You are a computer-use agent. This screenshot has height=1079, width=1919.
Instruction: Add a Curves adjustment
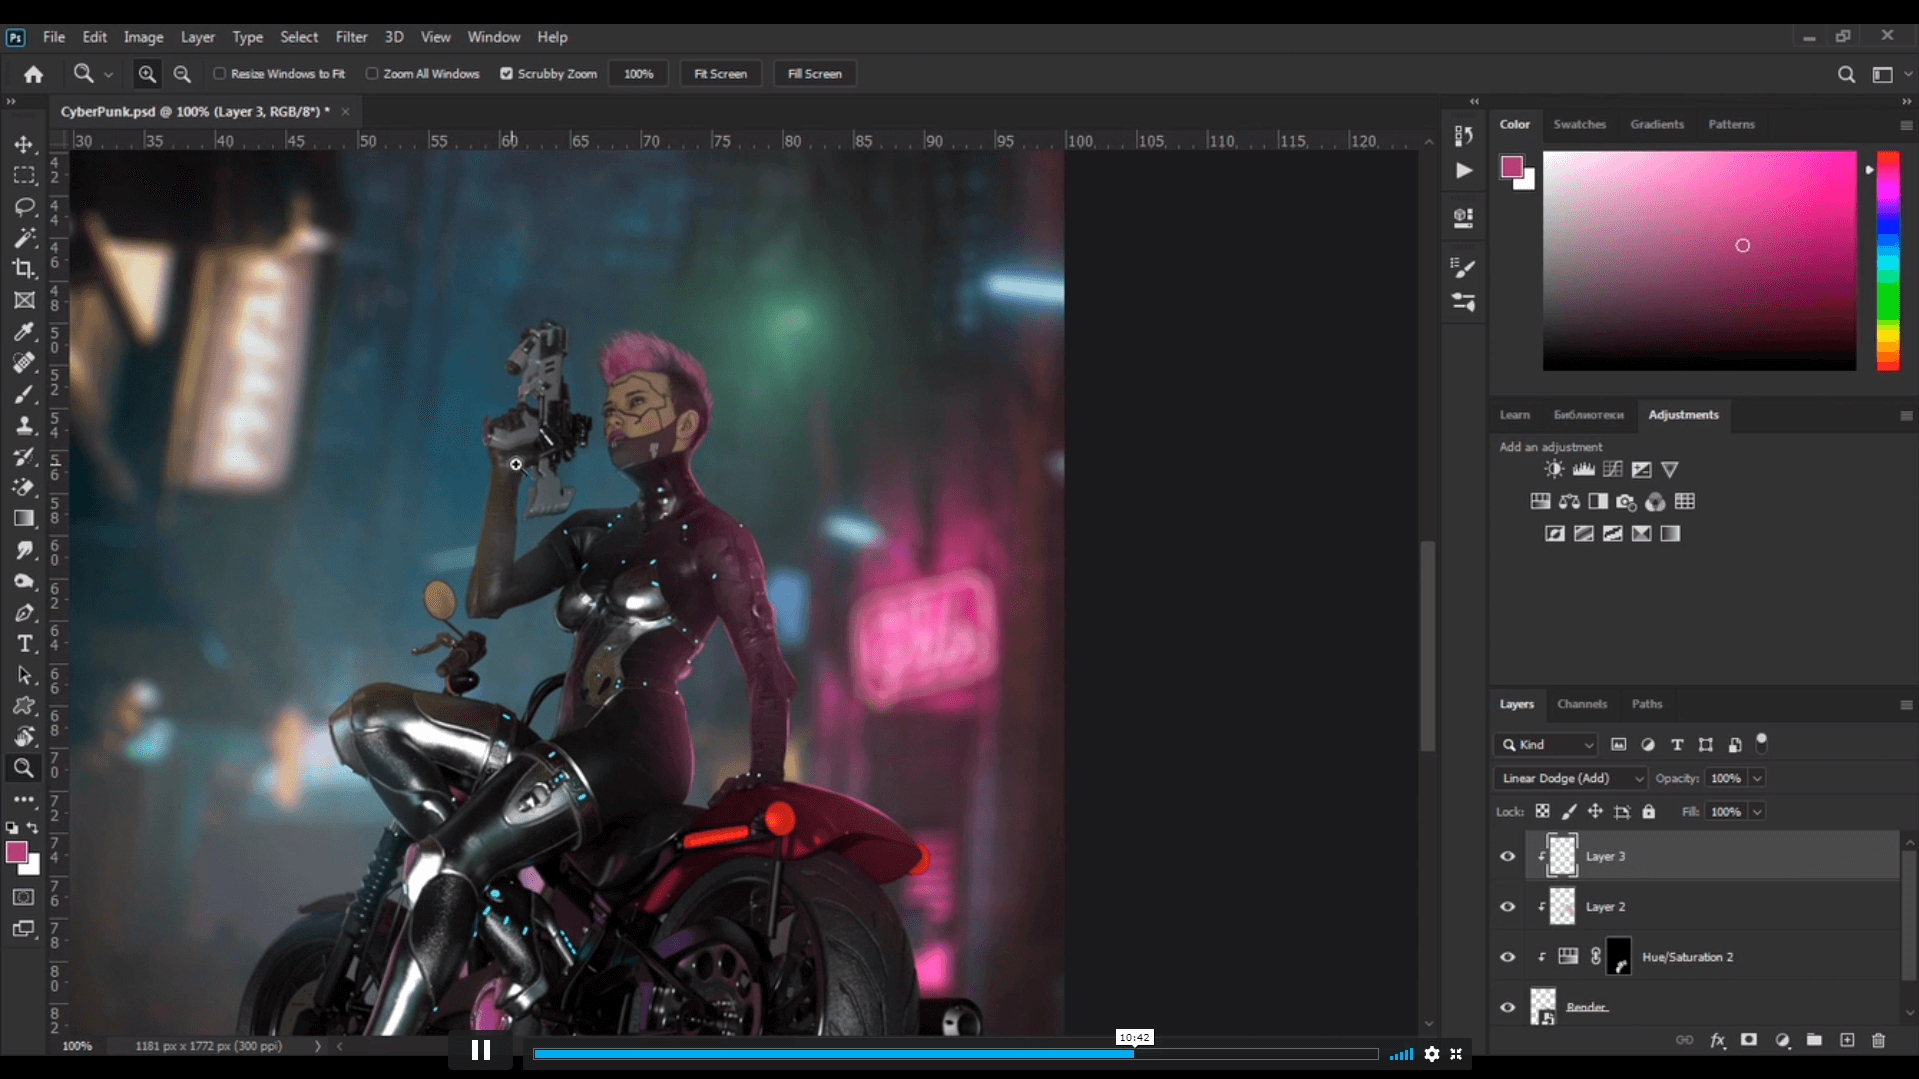(1612, 469)
